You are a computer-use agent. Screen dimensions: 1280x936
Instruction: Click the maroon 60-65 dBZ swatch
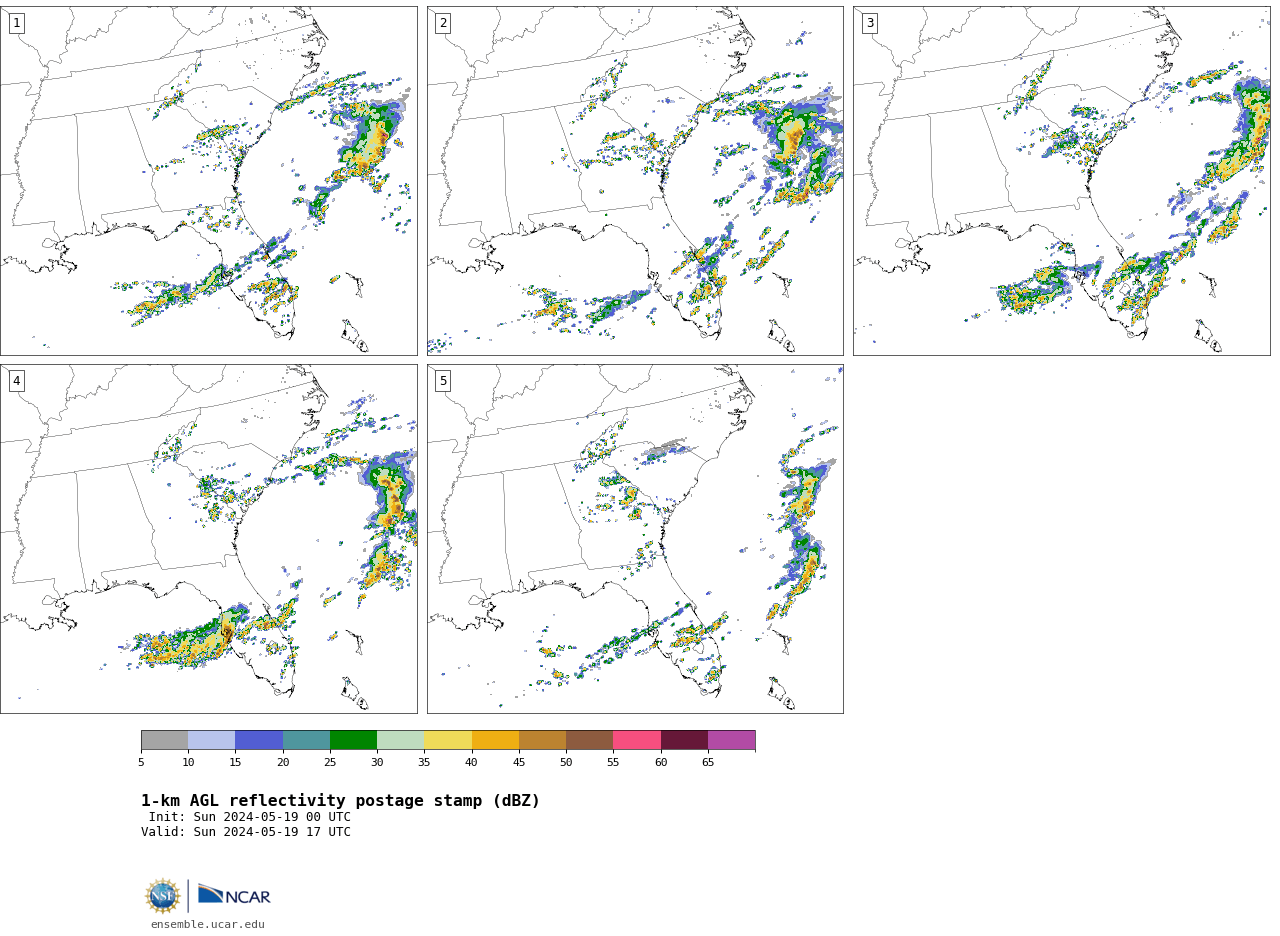(x=684, y=740)
